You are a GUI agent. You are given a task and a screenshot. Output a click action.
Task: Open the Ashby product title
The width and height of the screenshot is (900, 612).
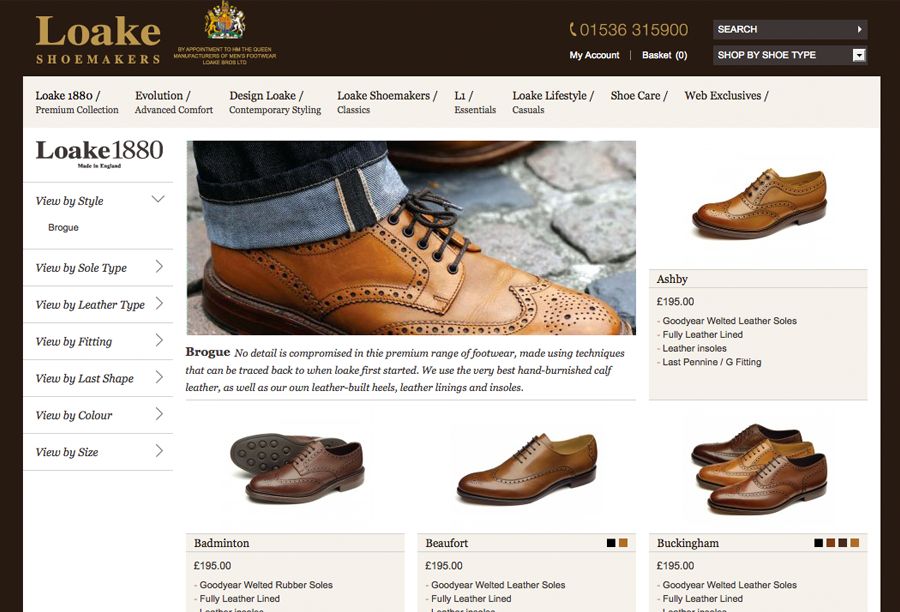672,279
